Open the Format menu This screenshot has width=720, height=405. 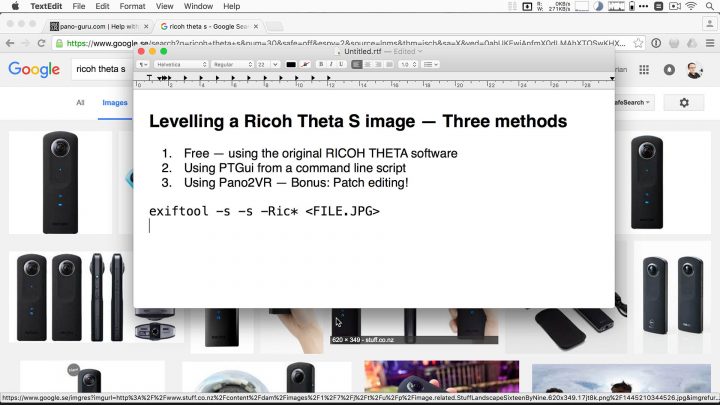(x=133, y=6)
